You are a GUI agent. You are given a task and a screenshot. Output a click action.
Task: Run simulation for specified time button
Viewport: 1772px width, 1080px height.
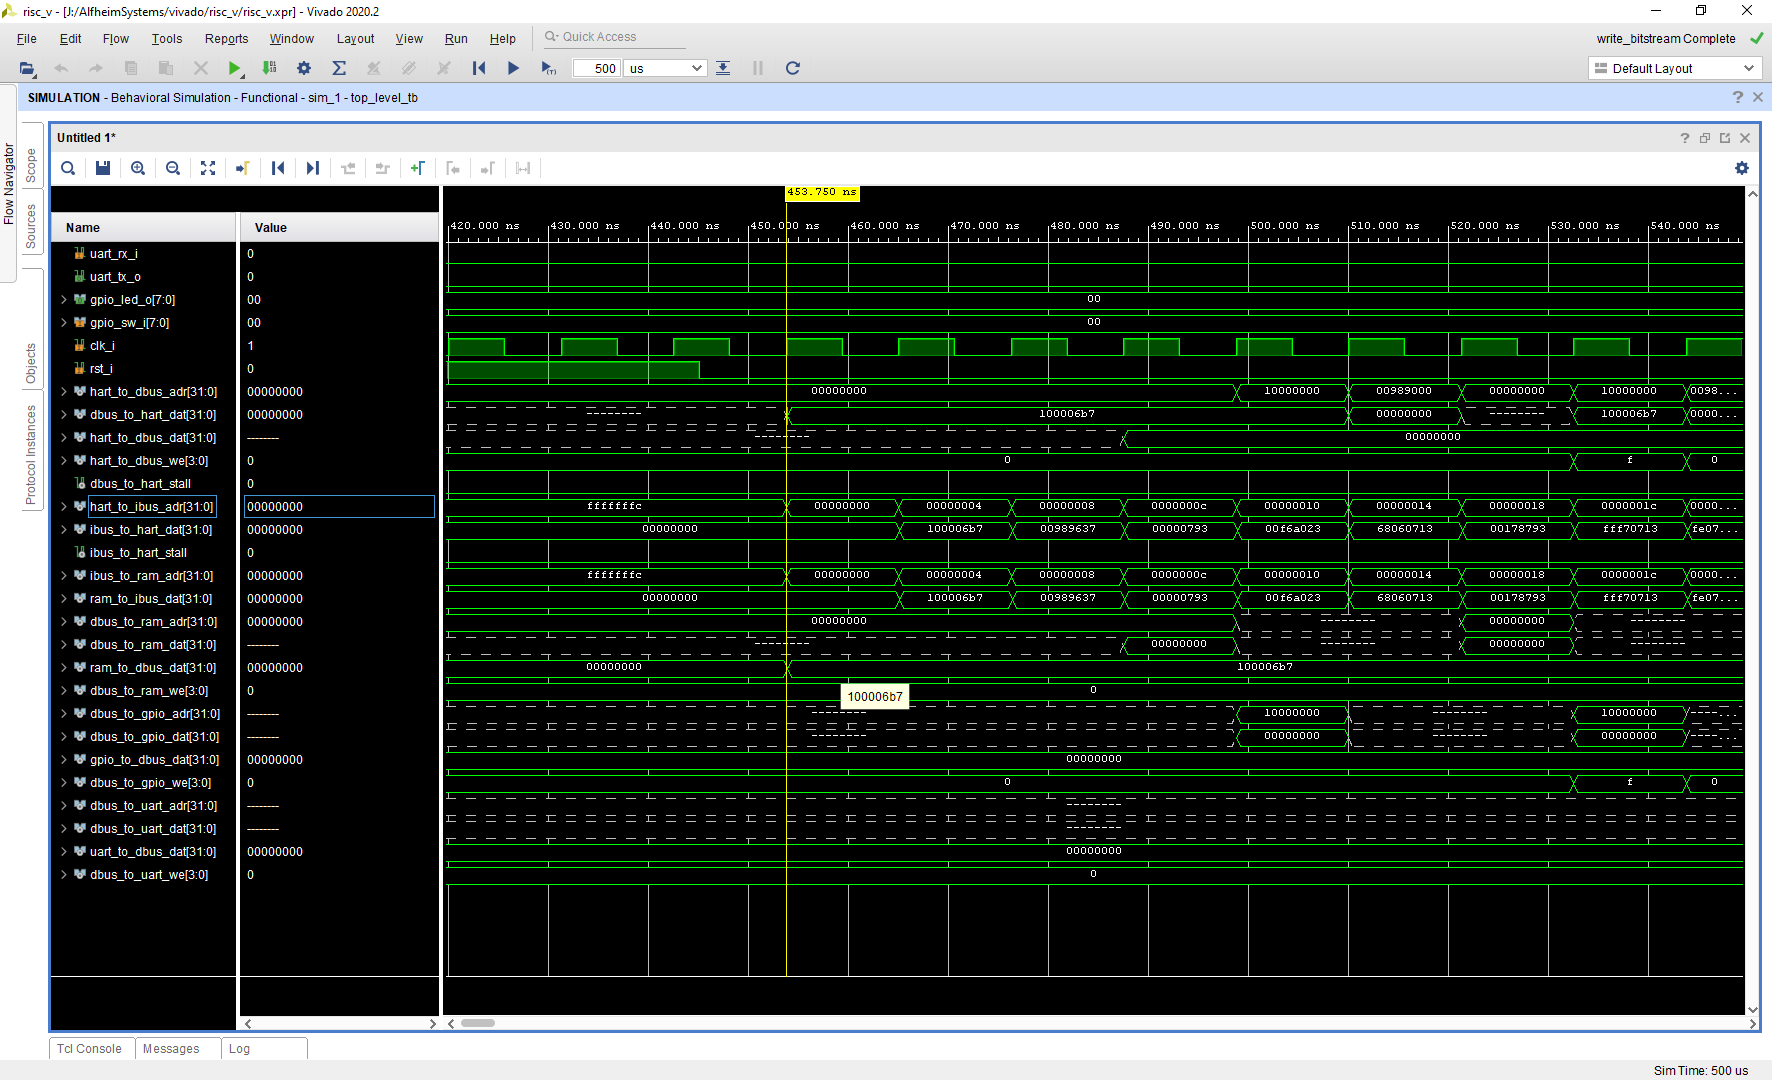tap(548, 68)
